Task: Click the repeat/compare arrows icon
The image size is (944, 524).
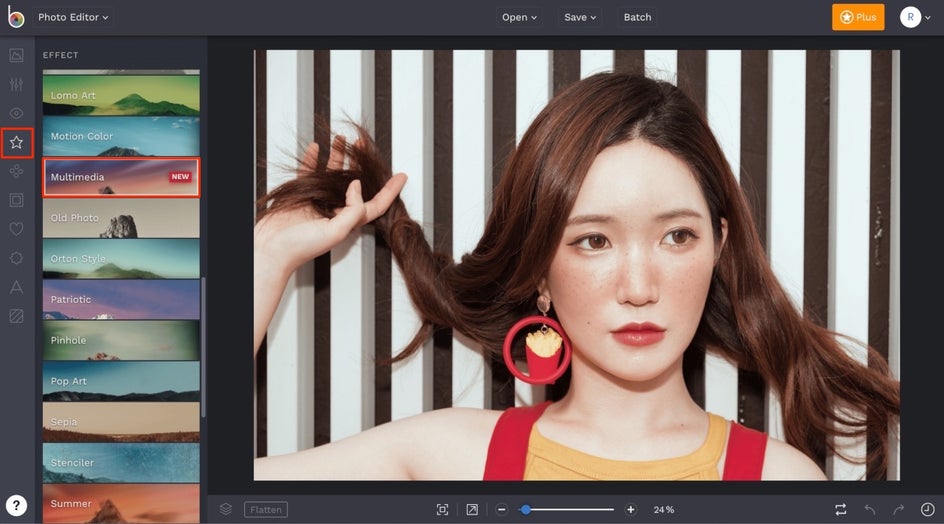Action: [x=841, y=510]
